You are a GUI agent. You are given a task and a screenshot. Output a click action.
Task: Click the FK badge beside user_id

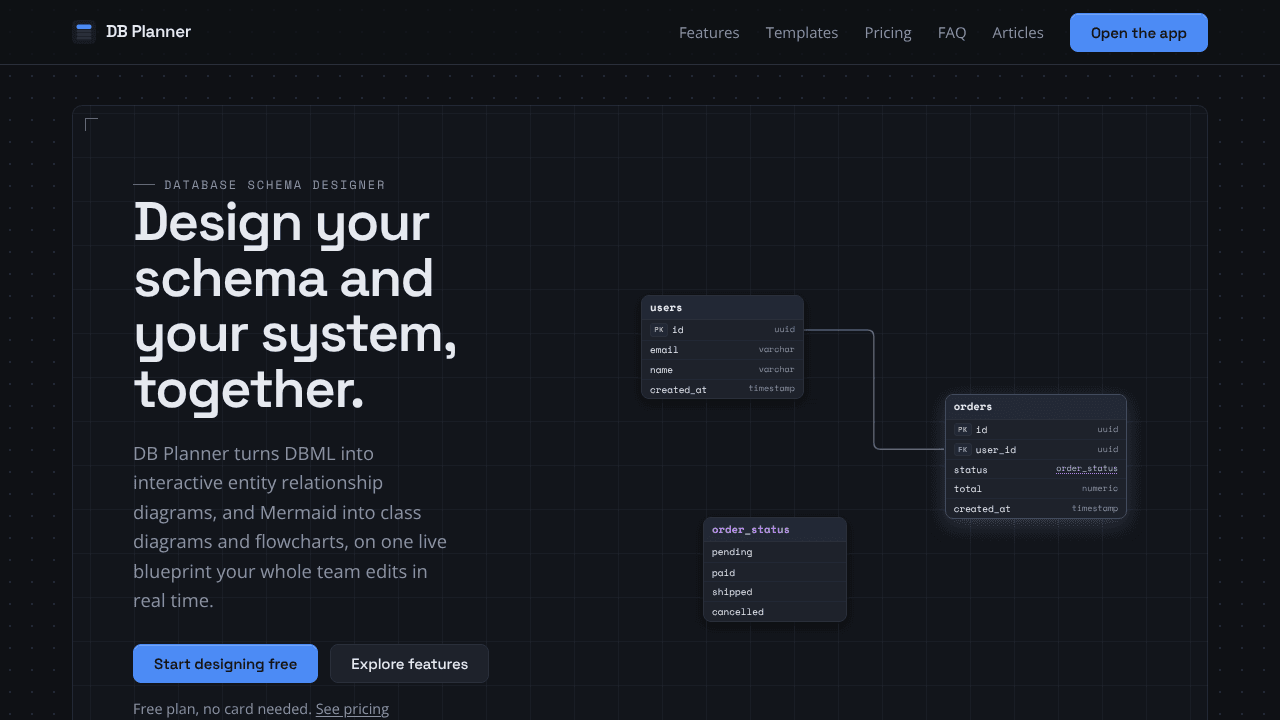click(962, 449)
